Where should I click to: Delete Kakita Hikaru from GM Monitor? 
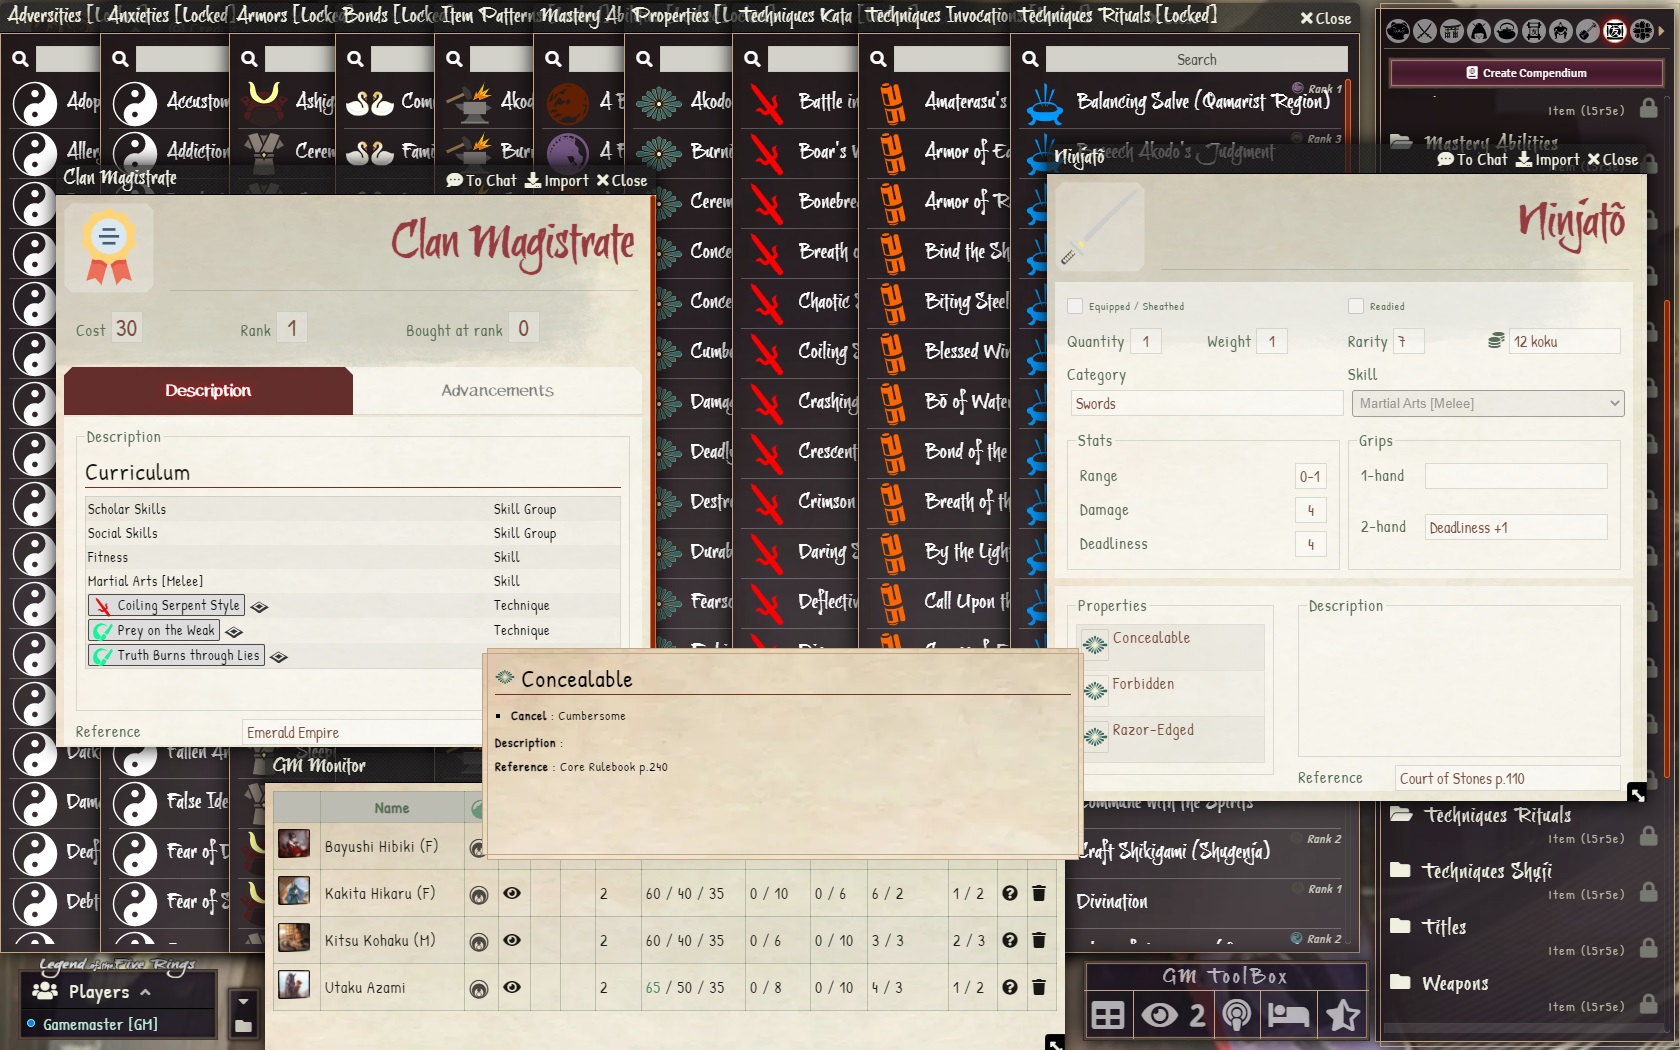(1038, 893)
